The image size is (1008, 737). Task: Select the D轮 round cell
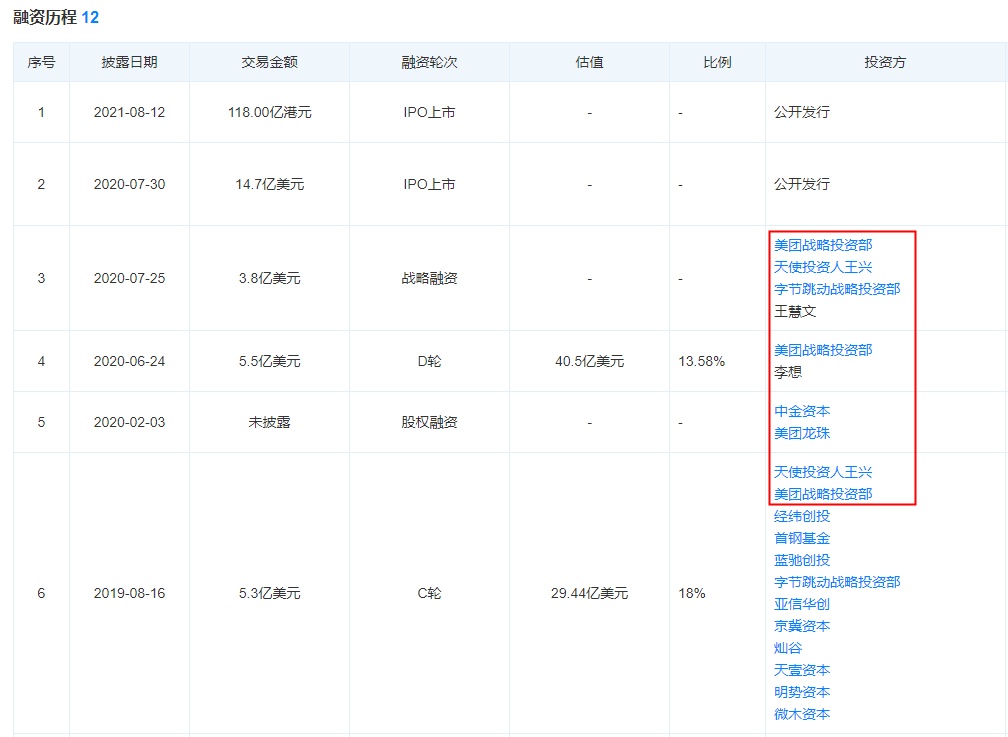(x=429, y=361)
